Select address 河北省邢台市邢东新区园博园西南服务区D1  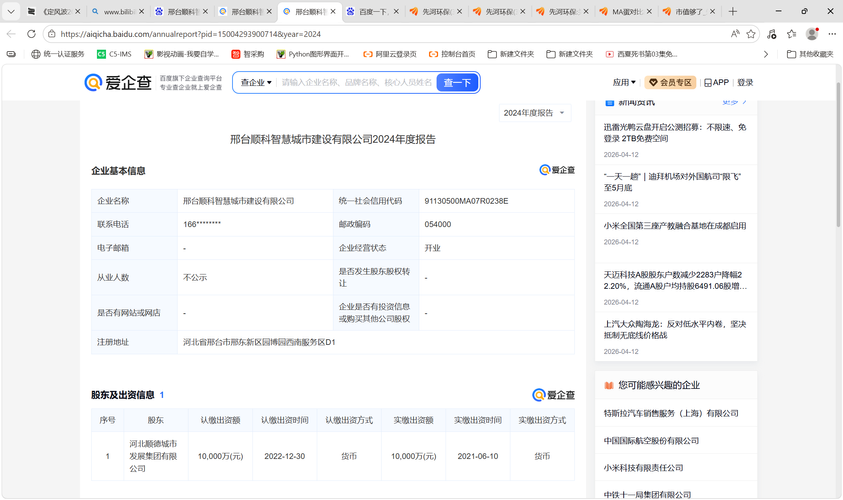click(259, 342)
